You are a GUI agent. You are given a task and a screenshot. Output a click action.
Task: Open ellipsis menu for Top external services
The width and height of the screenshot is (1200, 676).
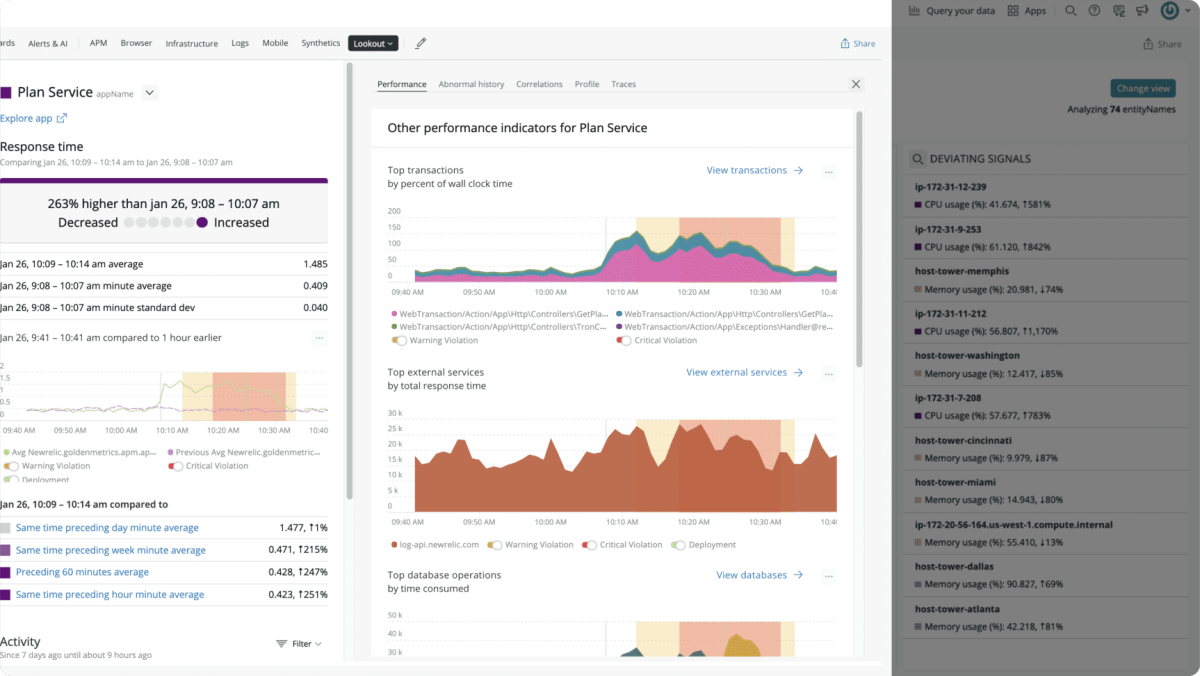click(x=828, y=374)
